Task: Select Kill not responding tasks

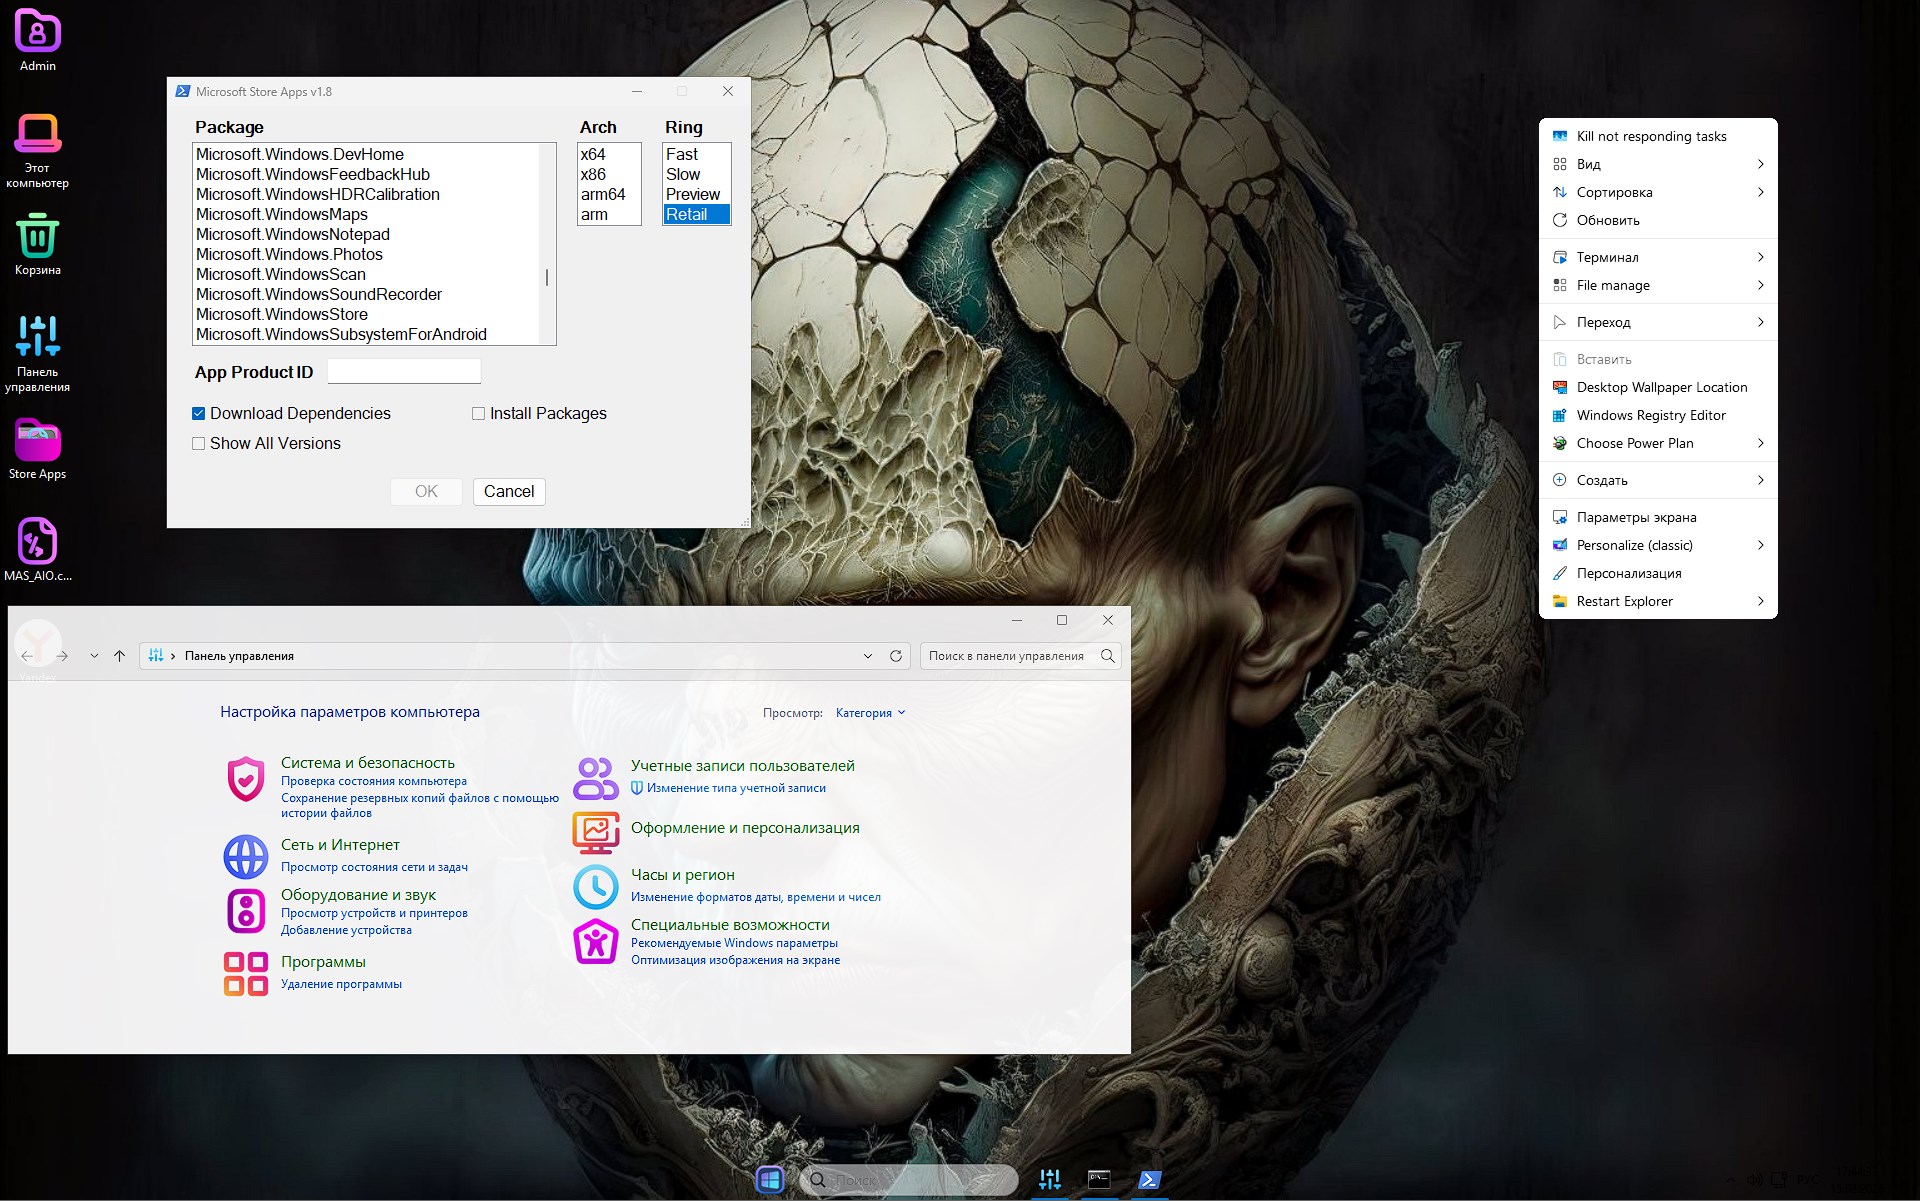Action: (1650, 136)
